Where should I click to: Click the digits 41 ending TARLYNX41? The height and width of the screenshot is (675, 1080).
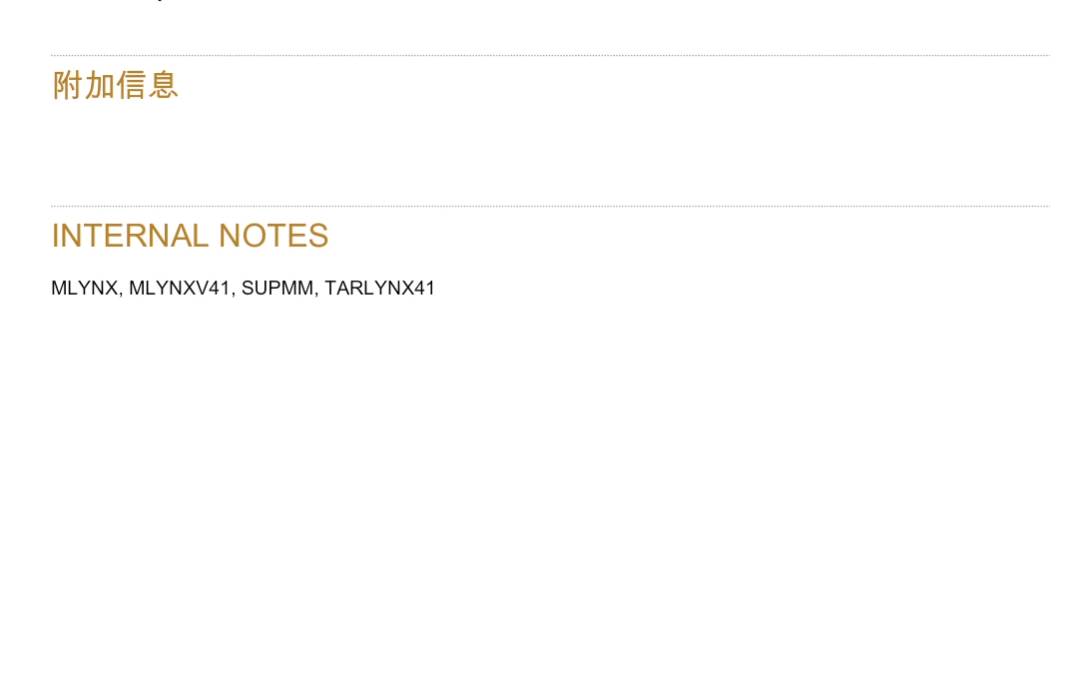pos(424,288)
